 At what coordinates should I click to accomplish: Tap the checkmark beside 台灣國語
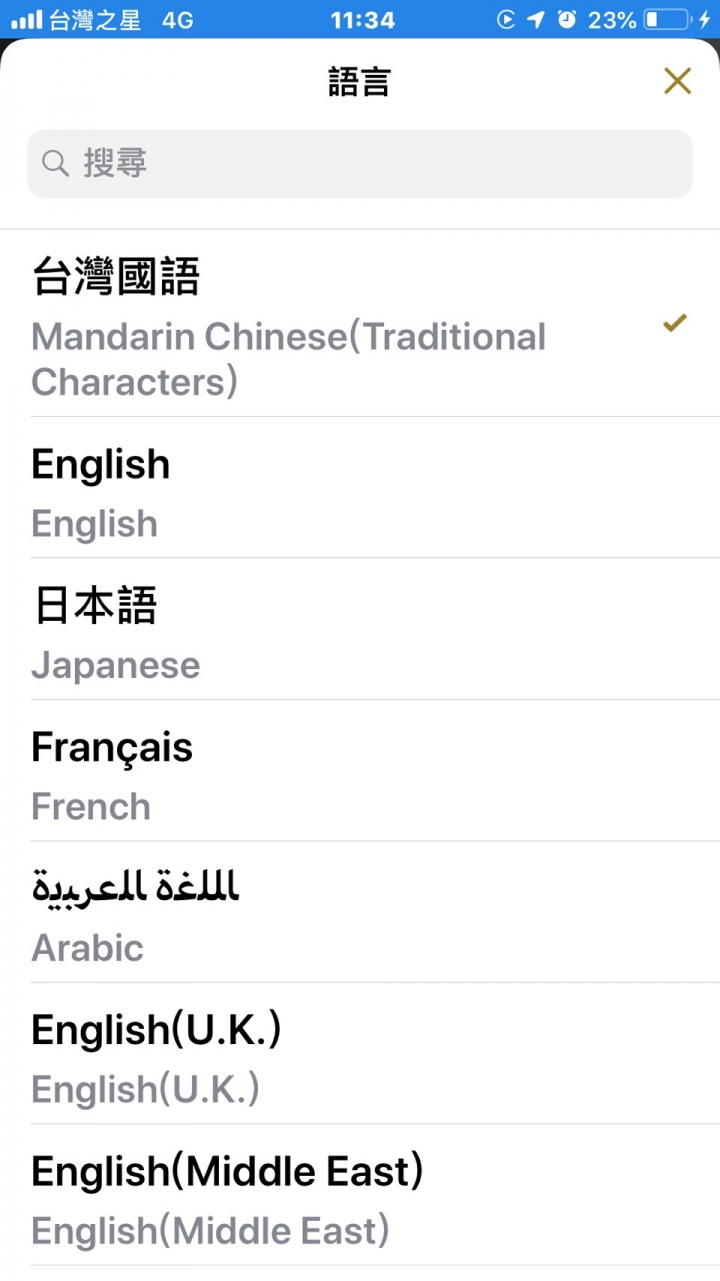(675, 323)
